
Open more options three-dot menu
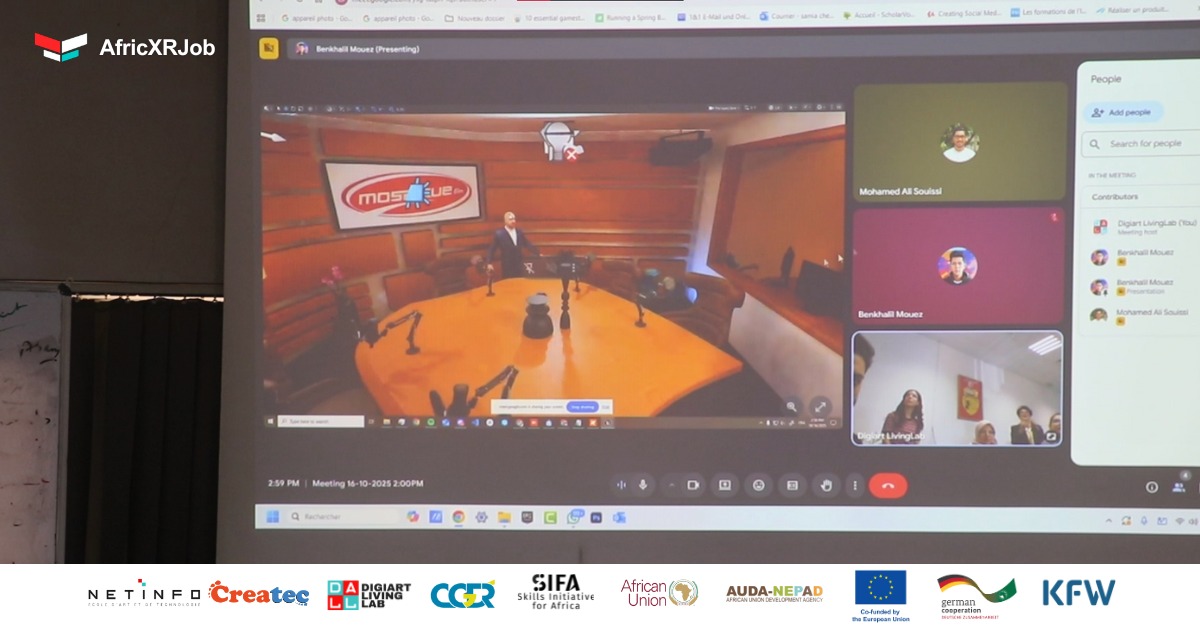pos(854,486)
